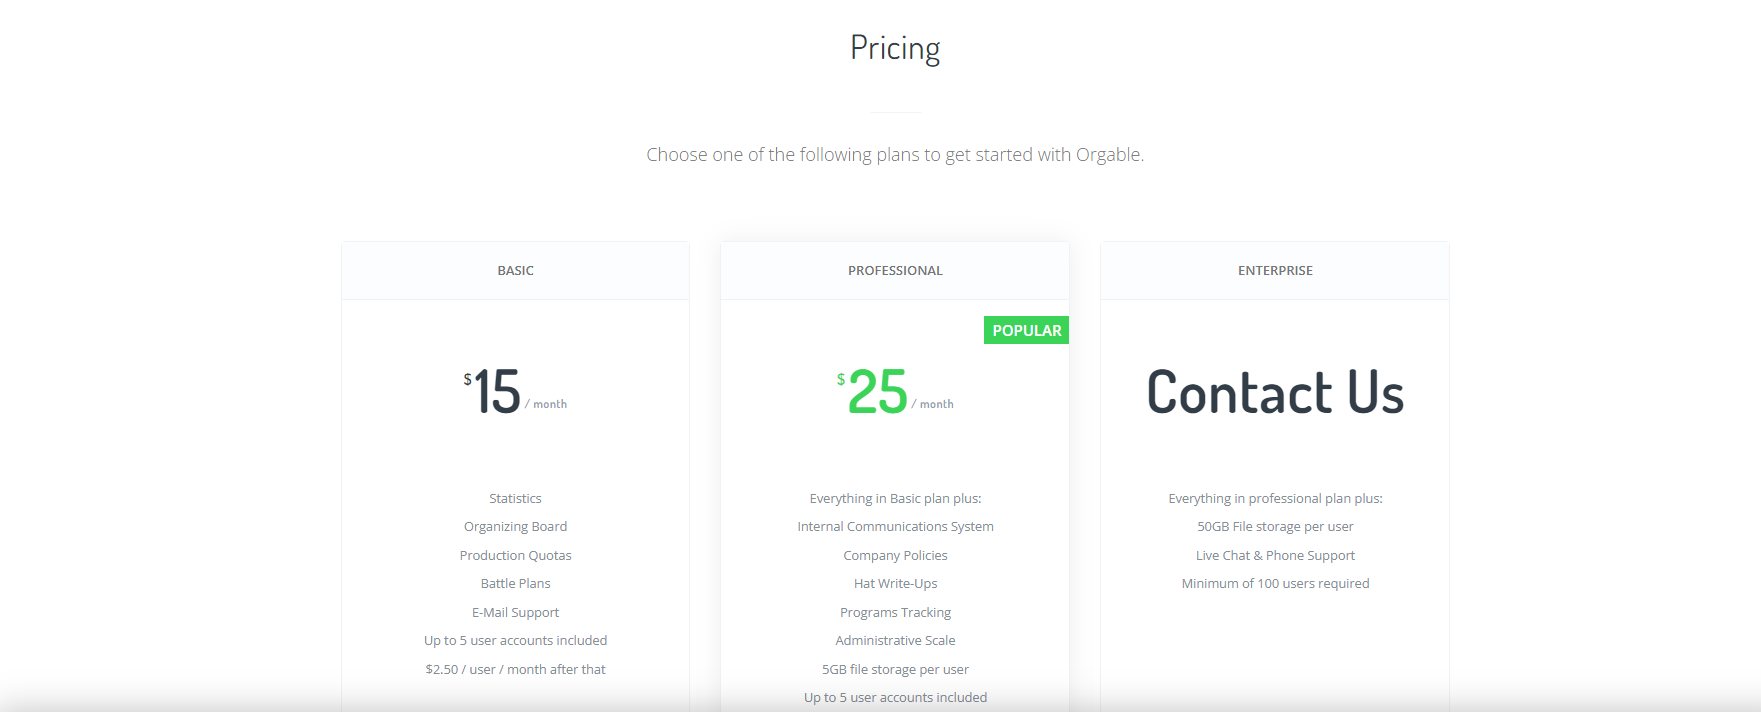Click the Statistics feature in Basic plan
This screenshot has height=712, width=1761.
(515, 498)
